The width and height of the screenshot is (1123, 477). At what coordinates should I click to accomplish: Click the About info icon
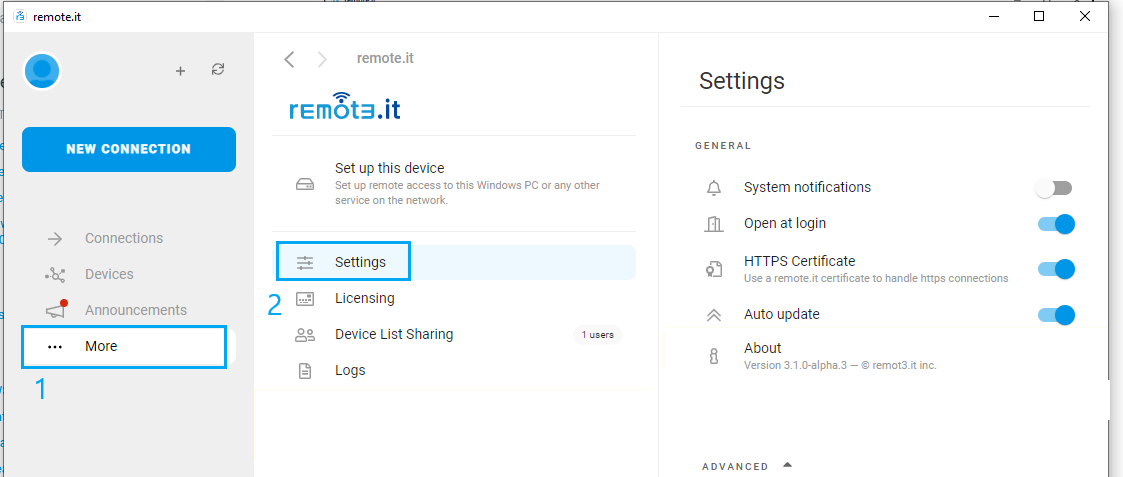(x=713, y=356)
